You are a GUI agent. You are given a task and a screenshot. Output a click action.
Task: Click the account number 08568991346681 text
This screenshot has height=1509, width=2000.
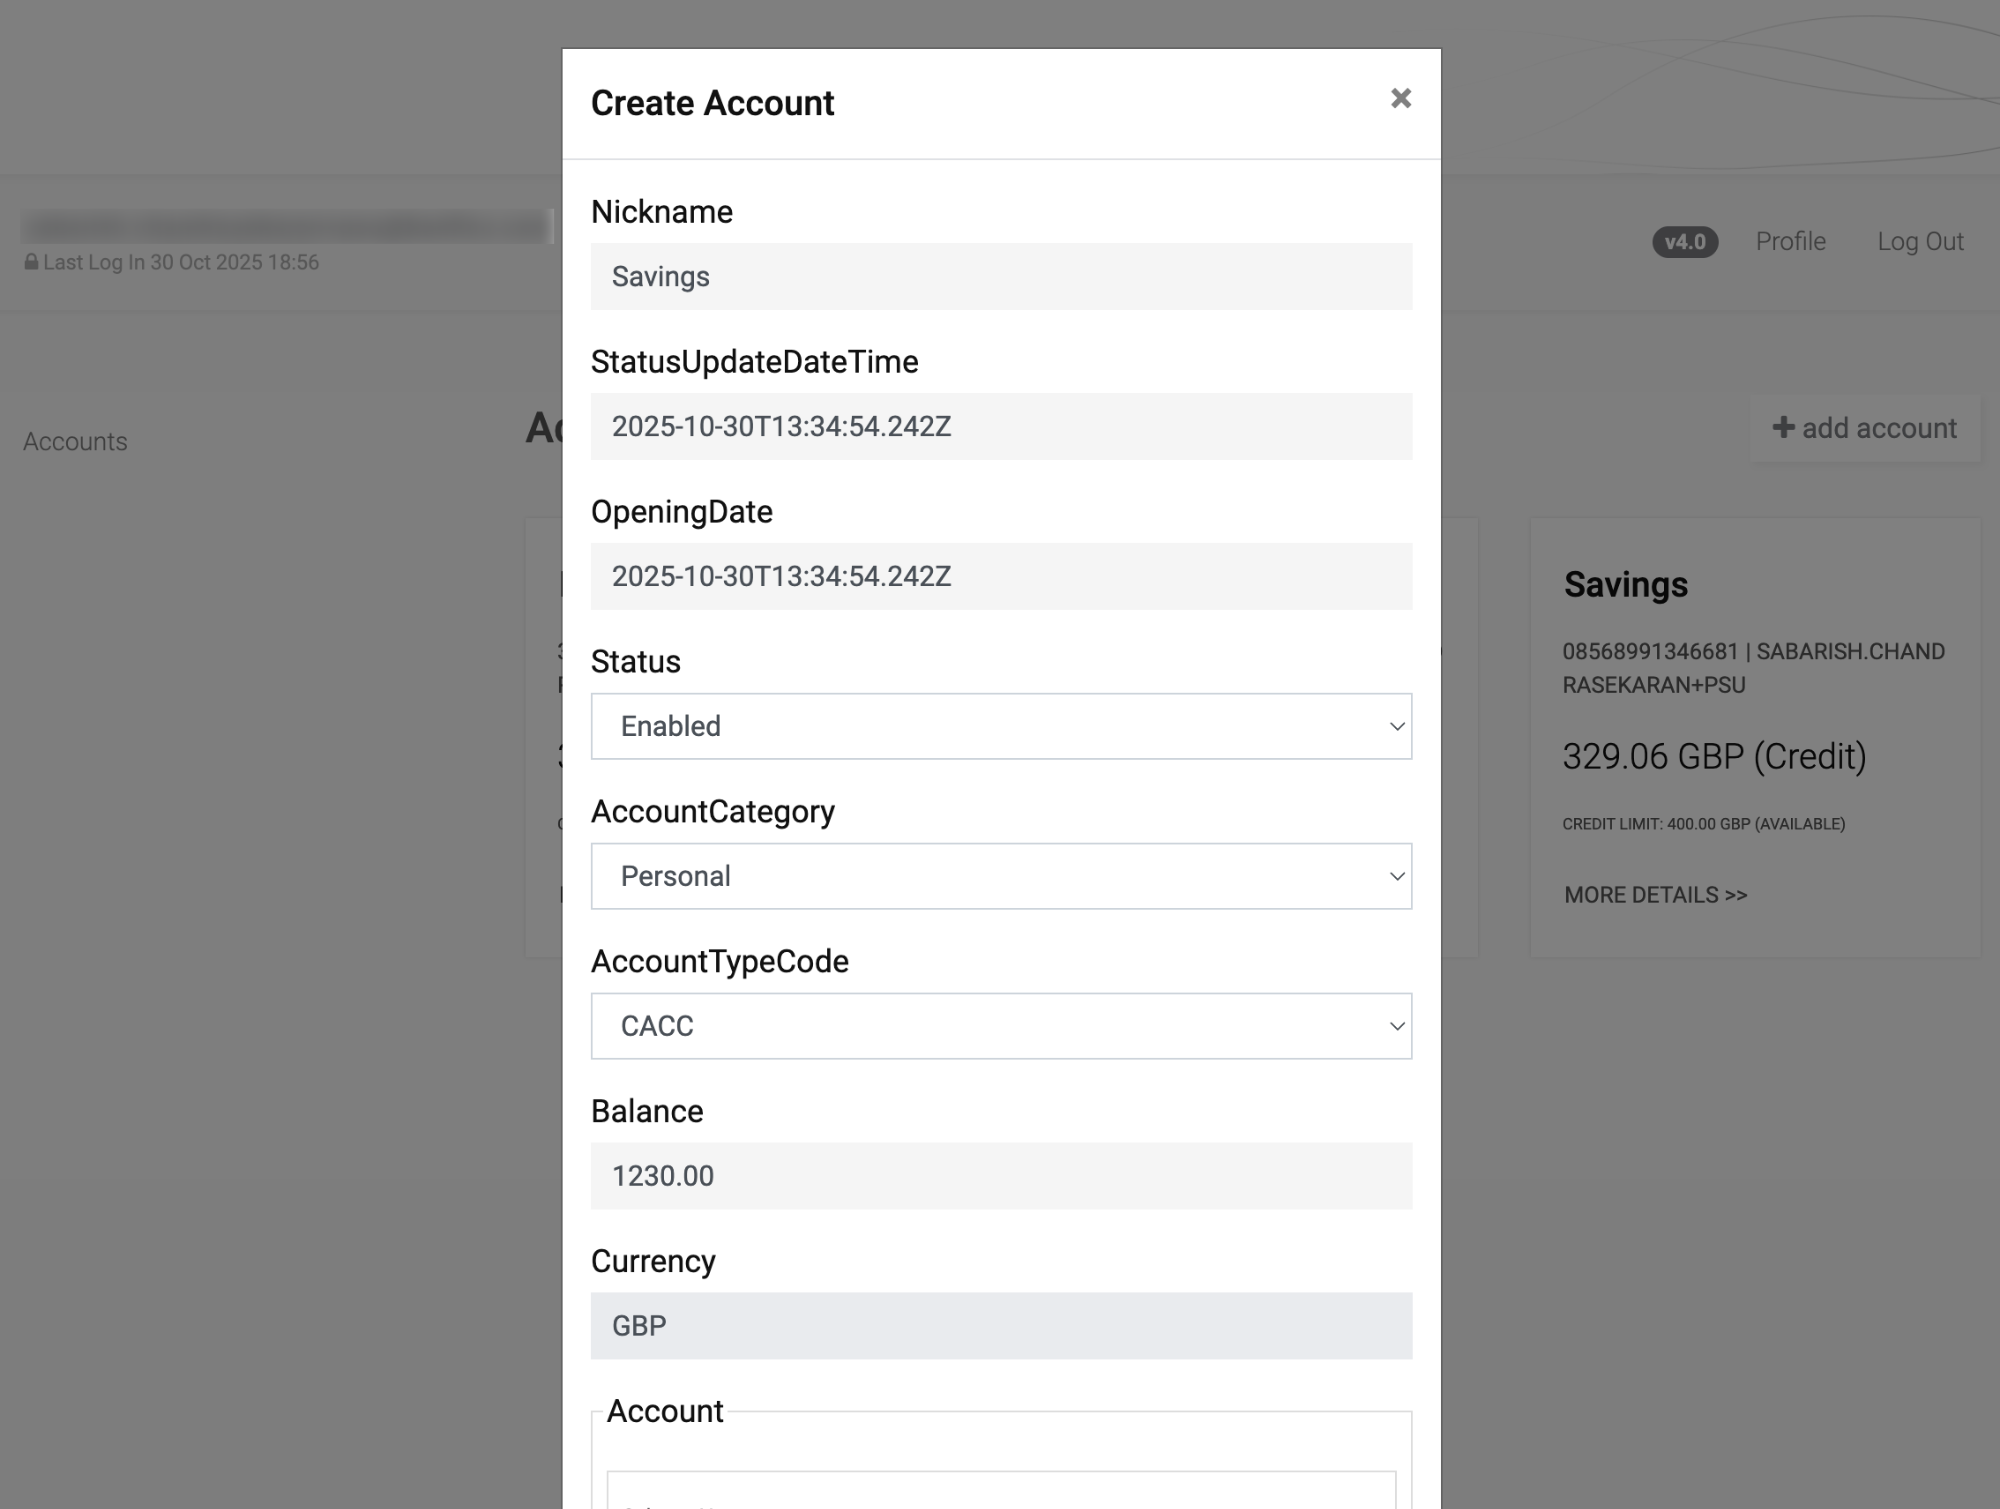pos(1650,651)
